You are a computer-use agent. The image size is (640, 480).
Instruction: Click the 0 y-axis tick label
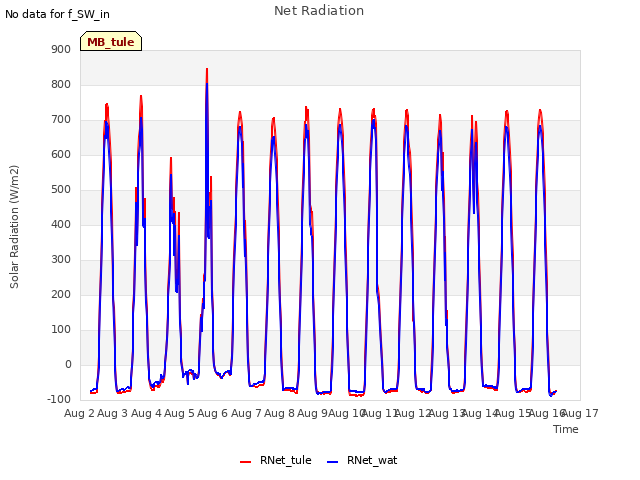tap(68, 364)
